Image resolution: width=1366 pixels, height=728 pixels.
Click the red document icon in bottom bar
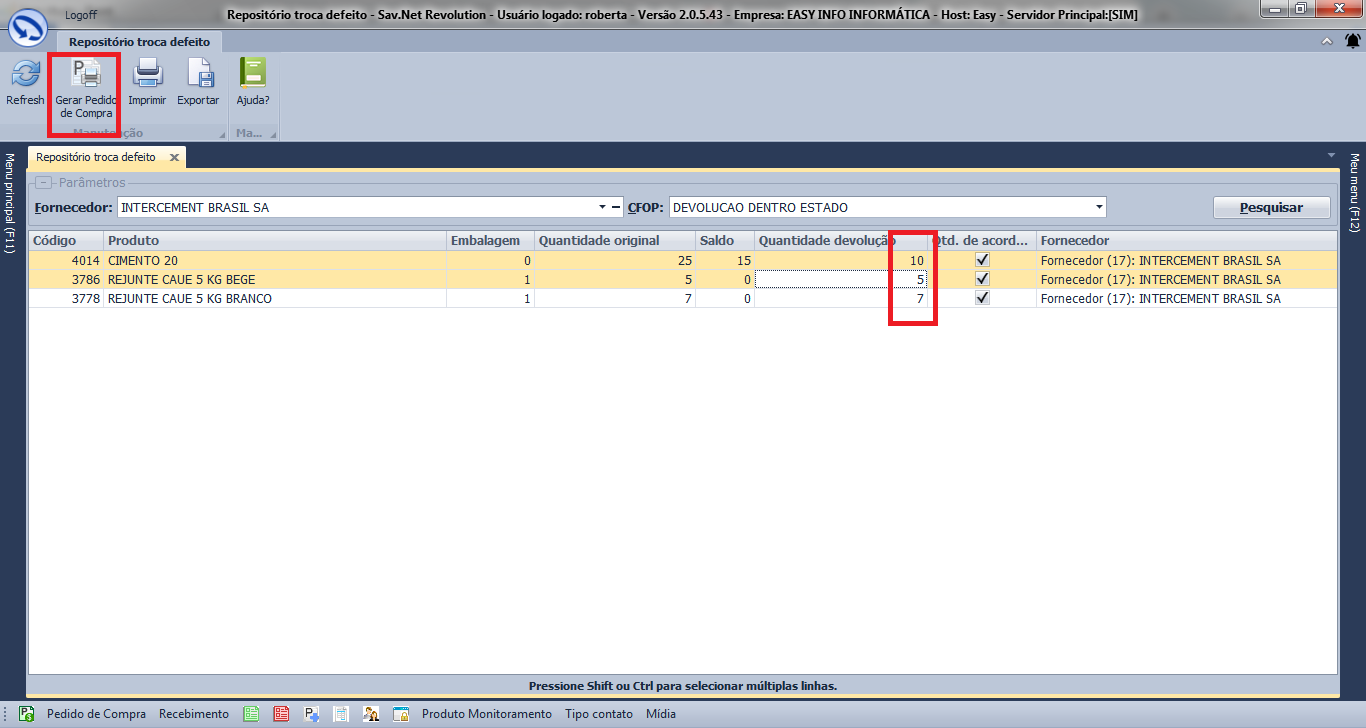281,714
